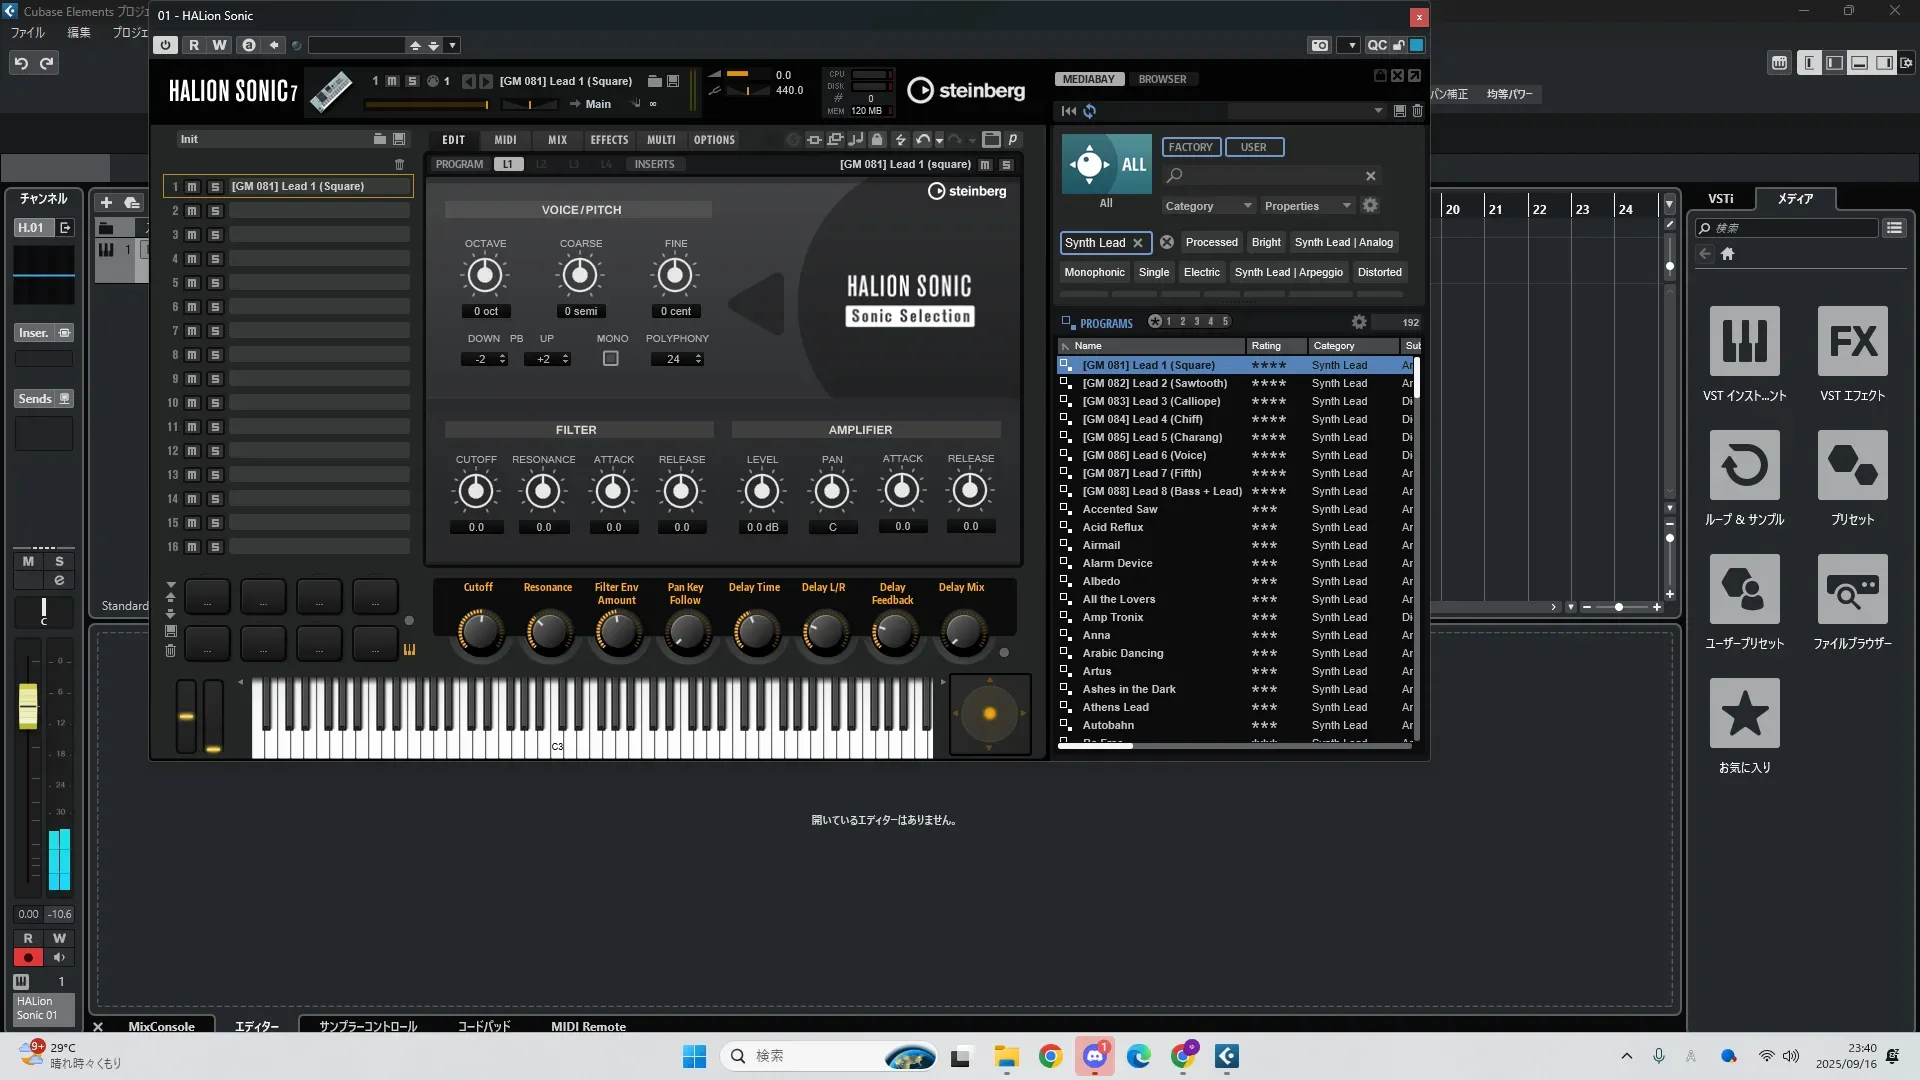1920x1080 pixels.
Task: Open the Favorites star tile
Action: click(1744, 713)
